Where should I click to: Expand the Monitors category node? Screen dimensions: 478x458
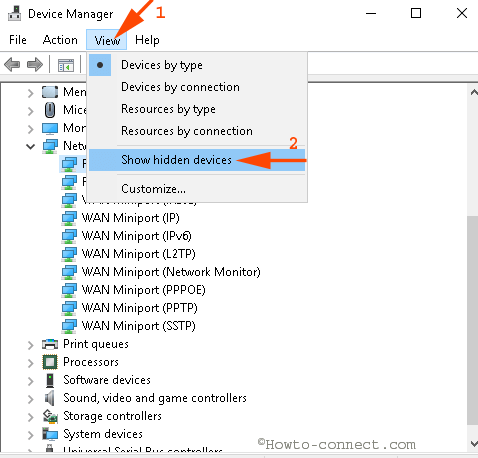pos(30,129)
